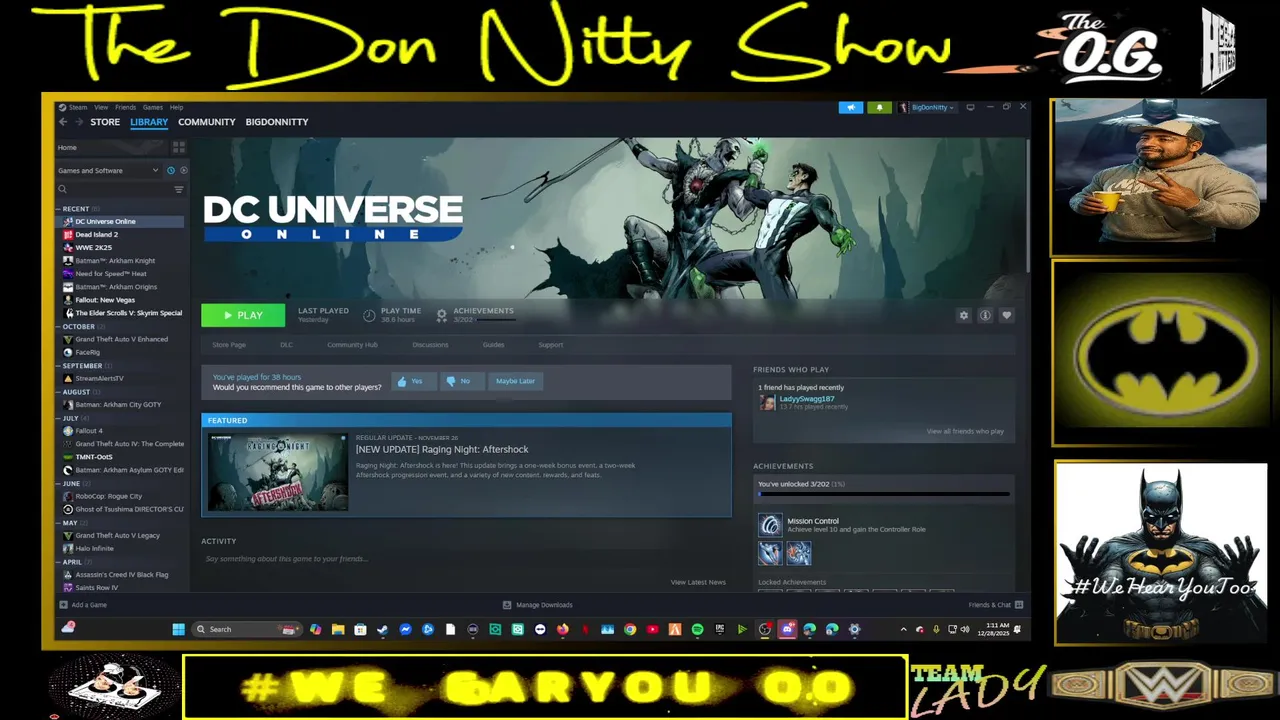Open the game's Store Page link
Image resolution: width=1280 pixels, height=720 pixels.
point(229,345)
